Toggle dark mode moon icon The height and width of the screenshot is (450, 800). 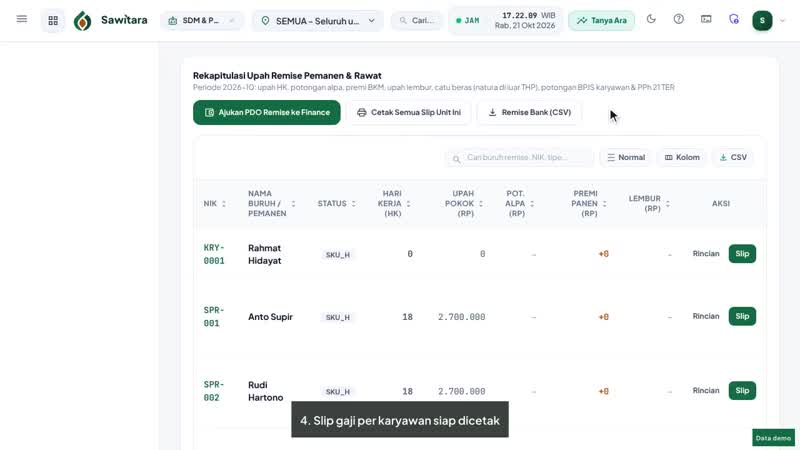[x=651, y=19]
